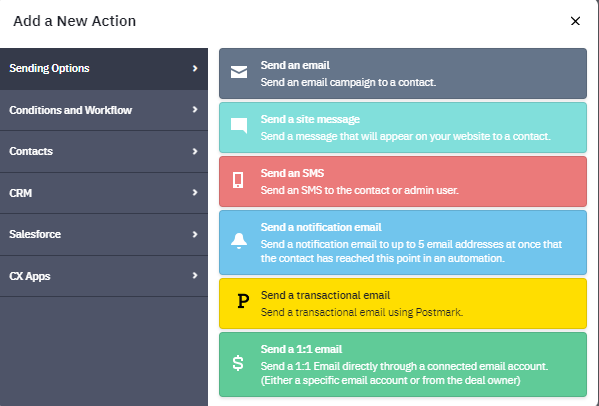Click the Postmark P icon

pyautogui.click(x=243, y=301)
